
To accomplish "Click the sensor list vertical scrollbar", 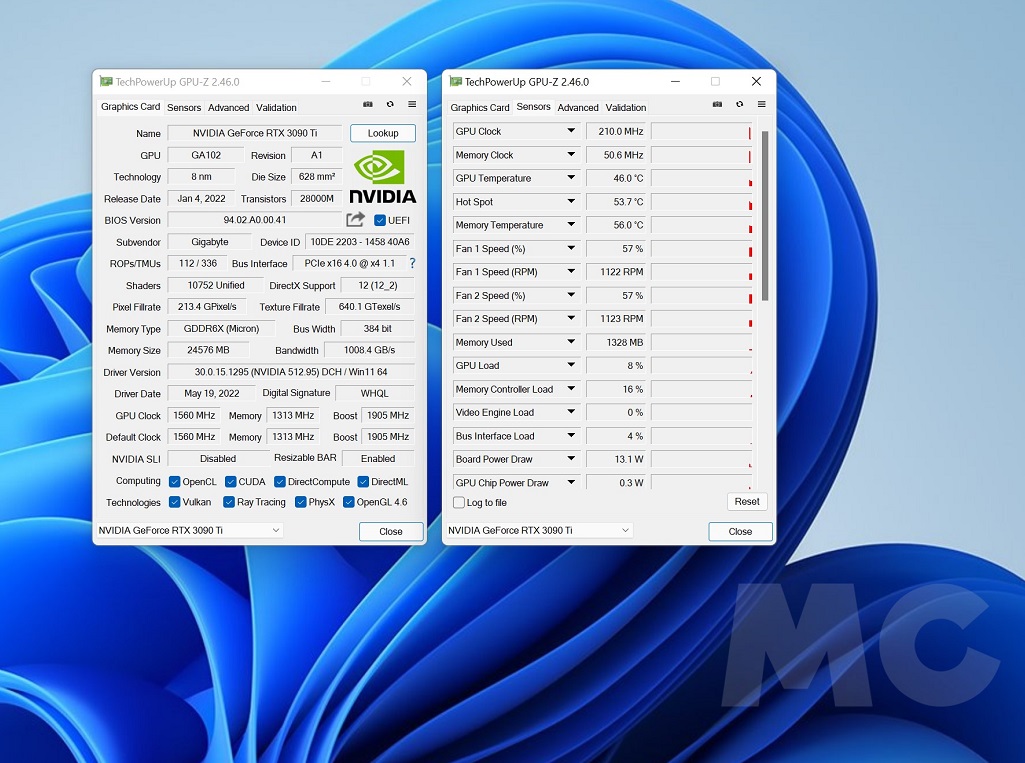I will point(765,215).
